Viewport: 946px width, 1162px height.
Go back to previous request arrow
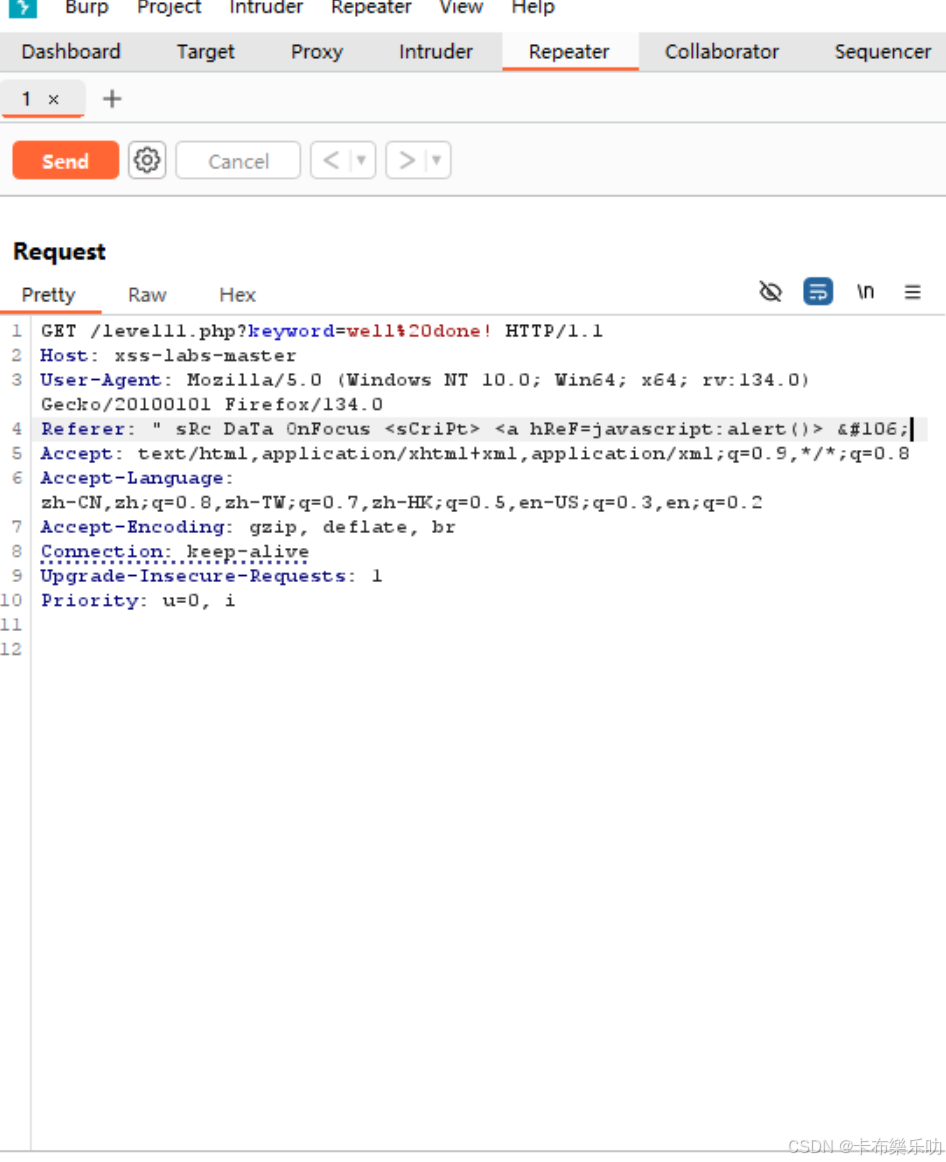[x=331, y=160]
